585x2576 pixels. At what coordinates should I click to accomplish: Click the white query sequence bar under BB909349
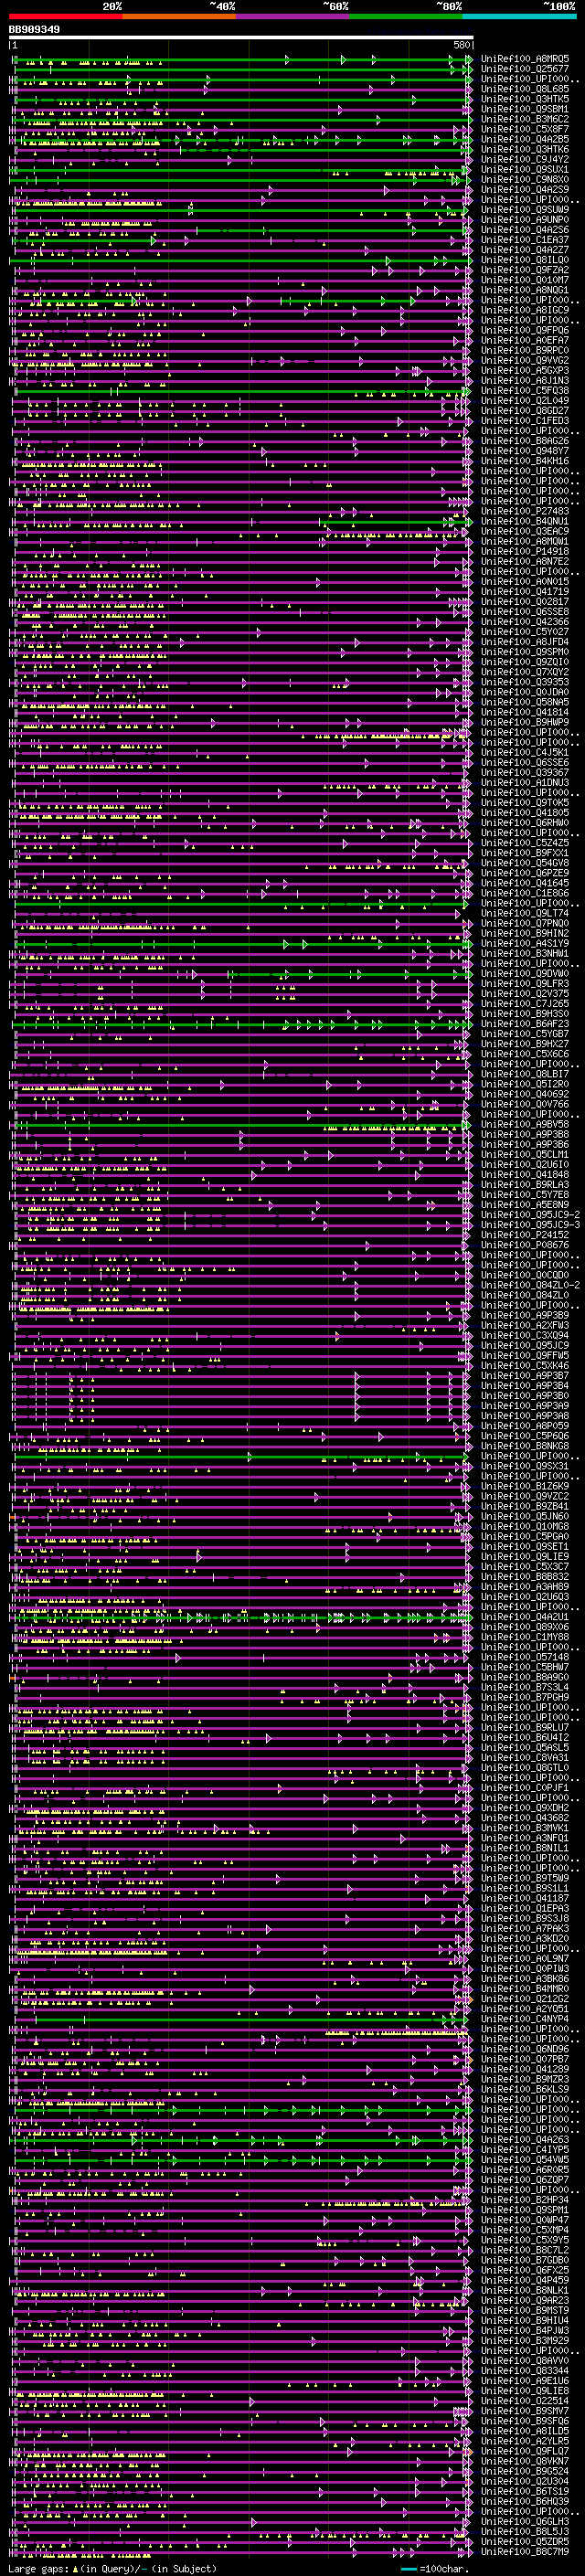point(241,38)
